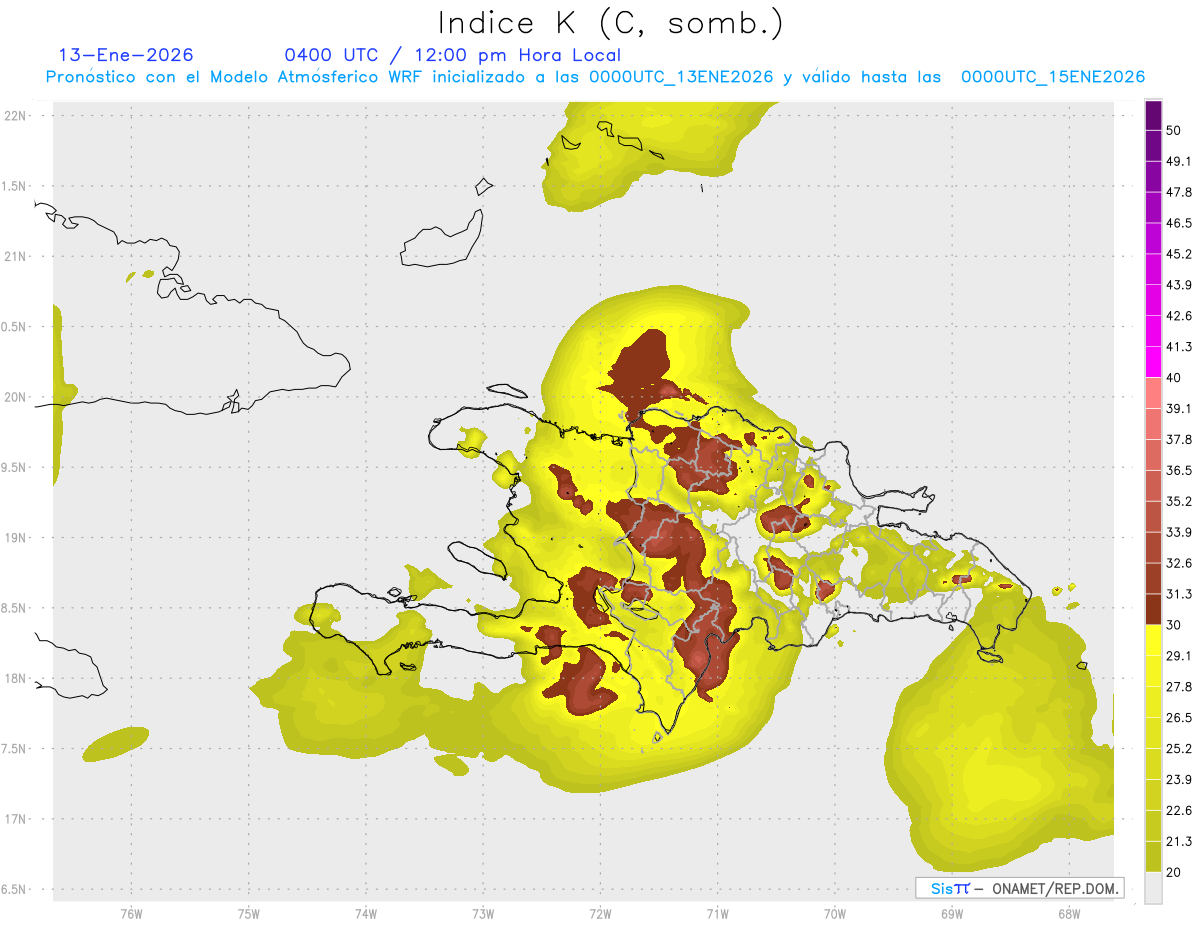
Task: Click the legend value "32.6"
Action: (x=1178, y=563)
